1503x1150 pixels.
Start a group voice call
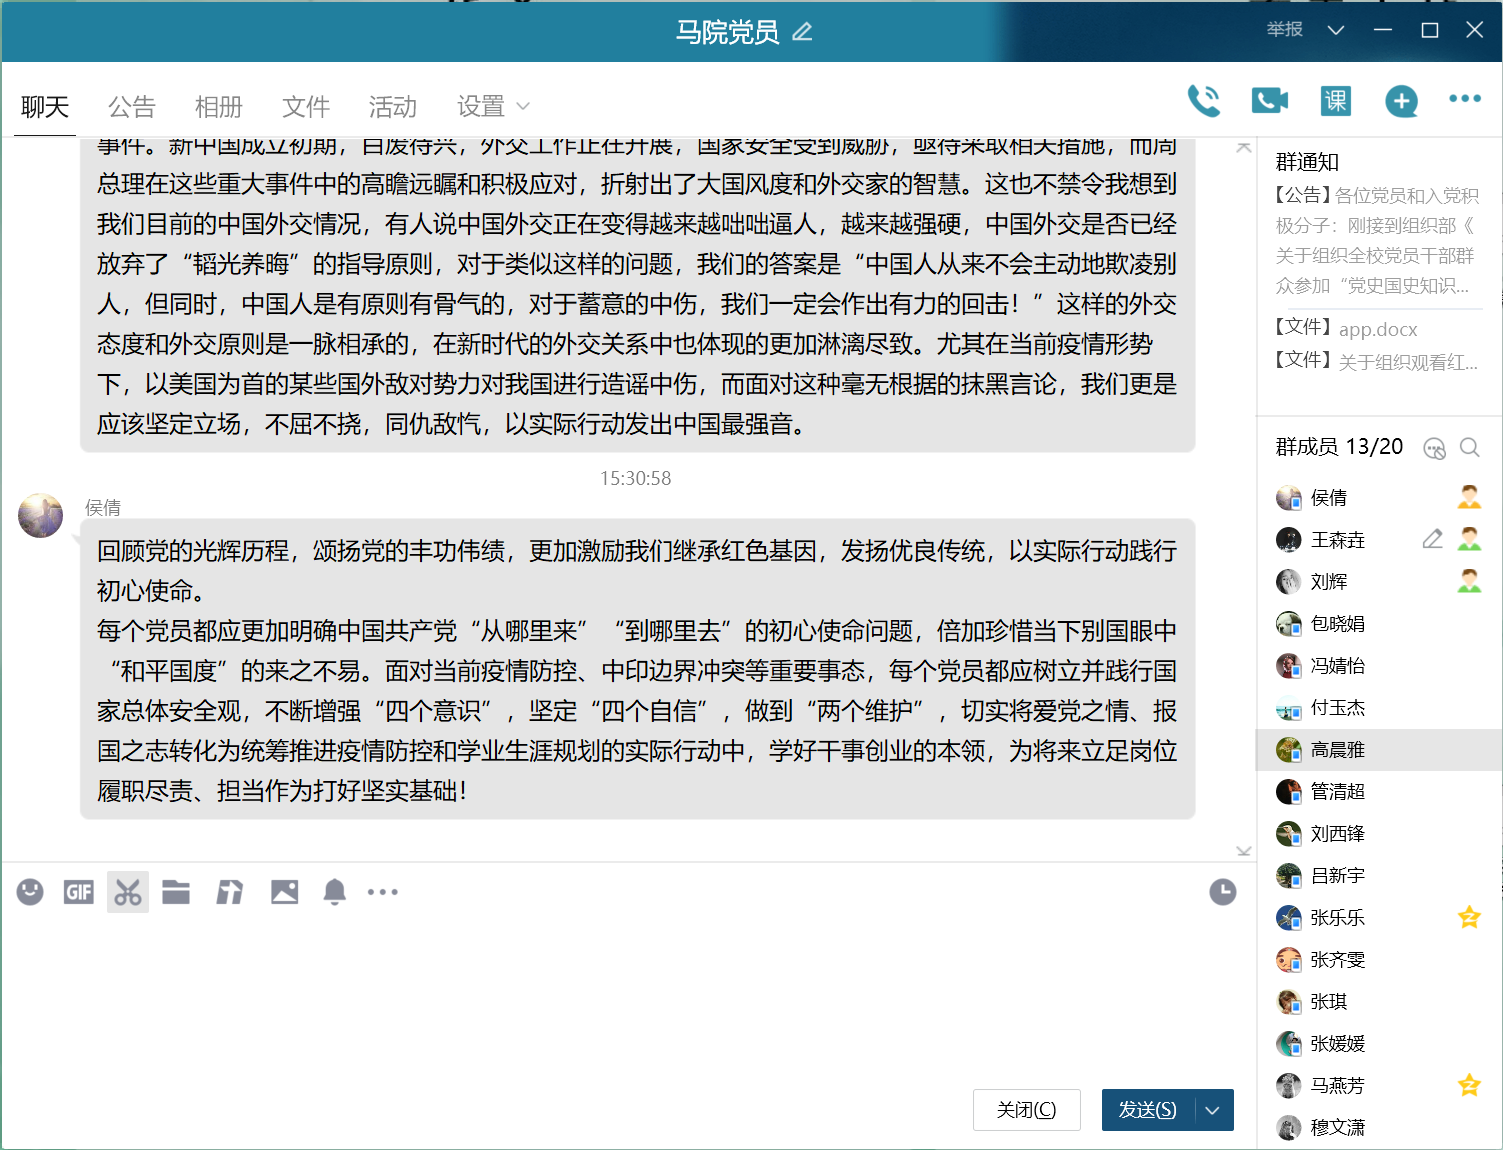click(x=1203, y=101)
